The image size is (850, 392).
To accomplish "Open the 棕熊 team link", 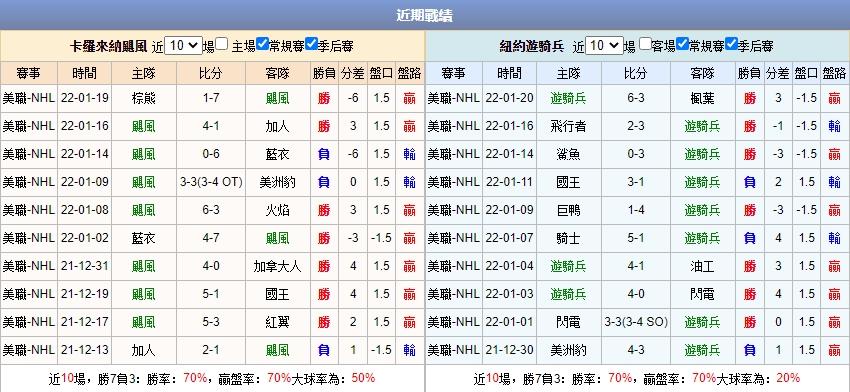I will [x=144, y=98].
